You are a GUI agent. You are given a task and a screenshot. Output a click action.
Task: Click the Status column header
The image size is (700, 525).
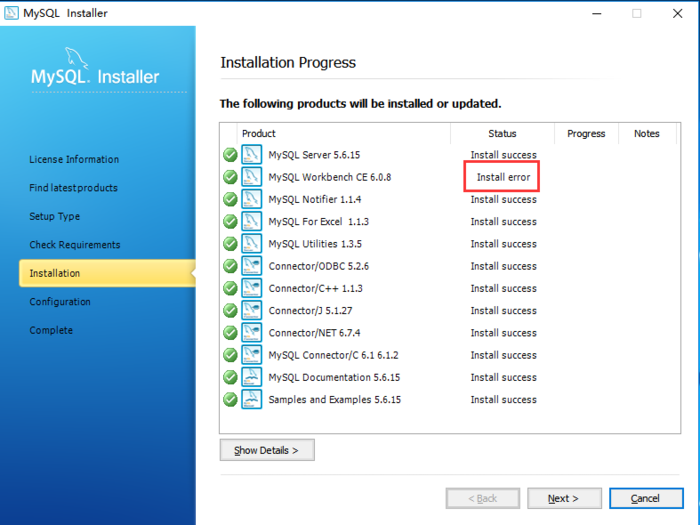[502, 133]
